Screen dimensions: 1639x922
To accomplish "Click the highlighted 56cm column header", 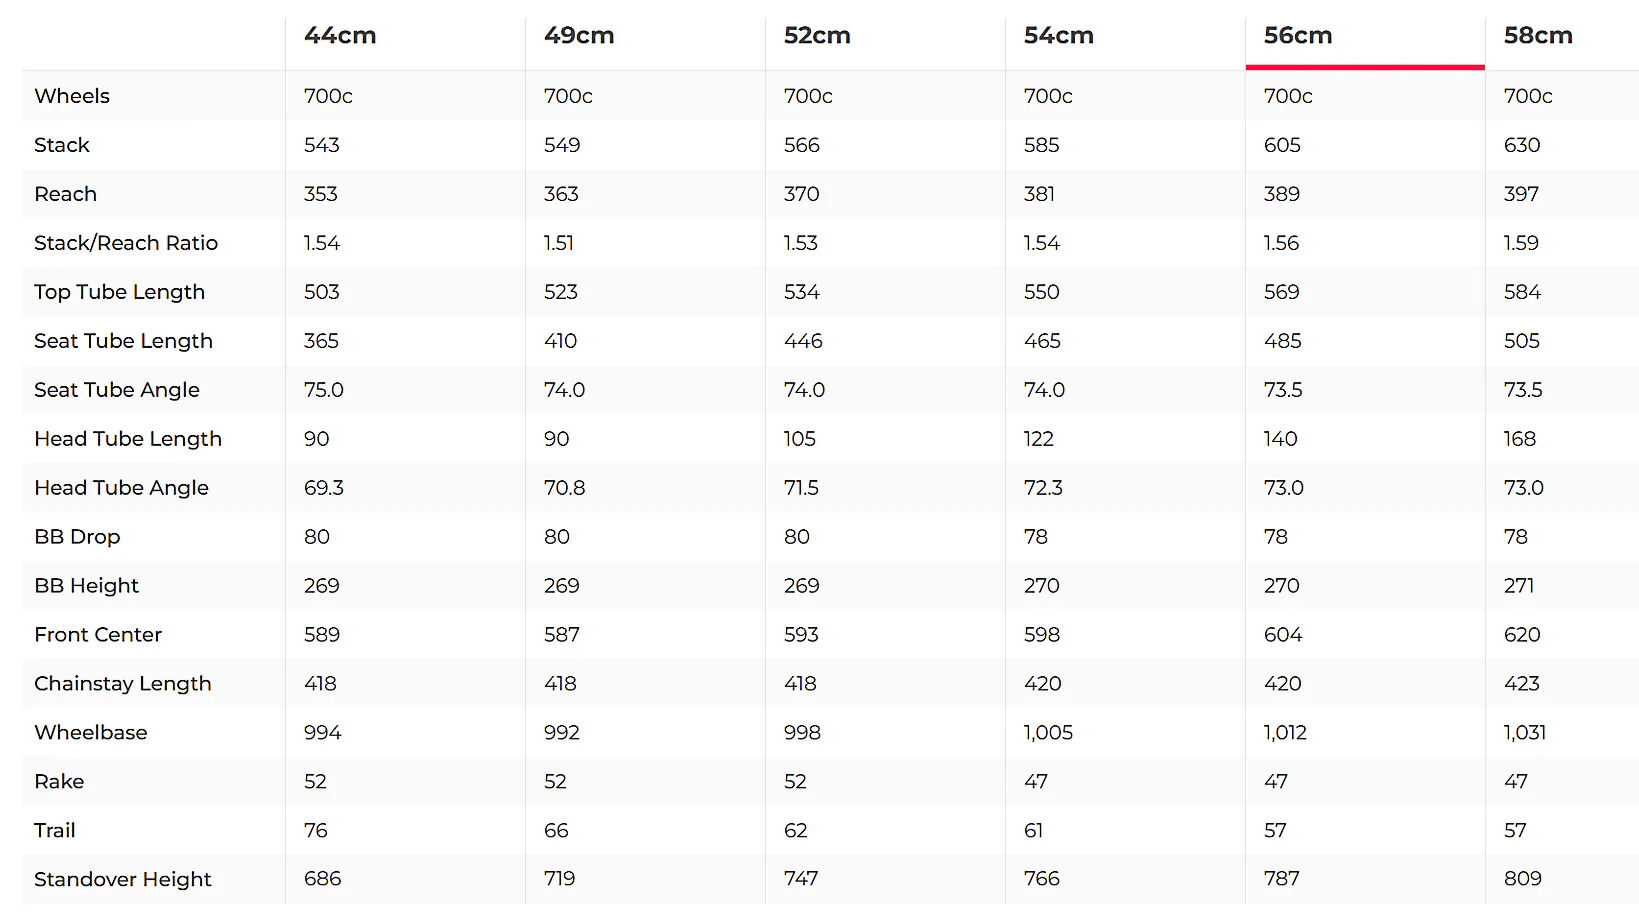I will 1298,36.
